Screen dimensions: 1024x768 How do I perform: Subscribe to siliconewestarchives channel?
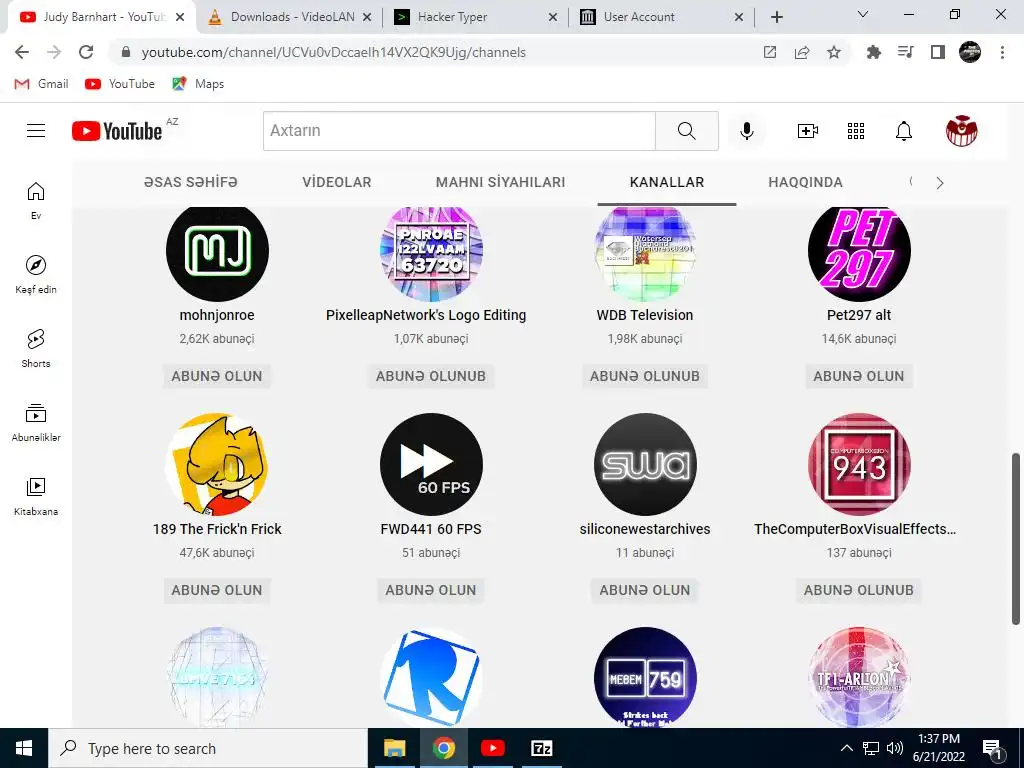coord(645,590)
